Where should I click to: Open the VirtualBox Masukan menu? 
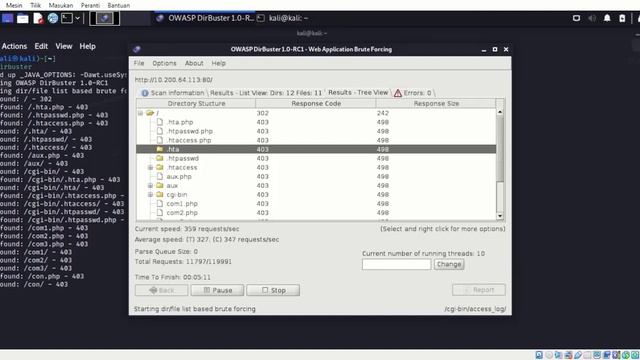click(x=61, y=5)
